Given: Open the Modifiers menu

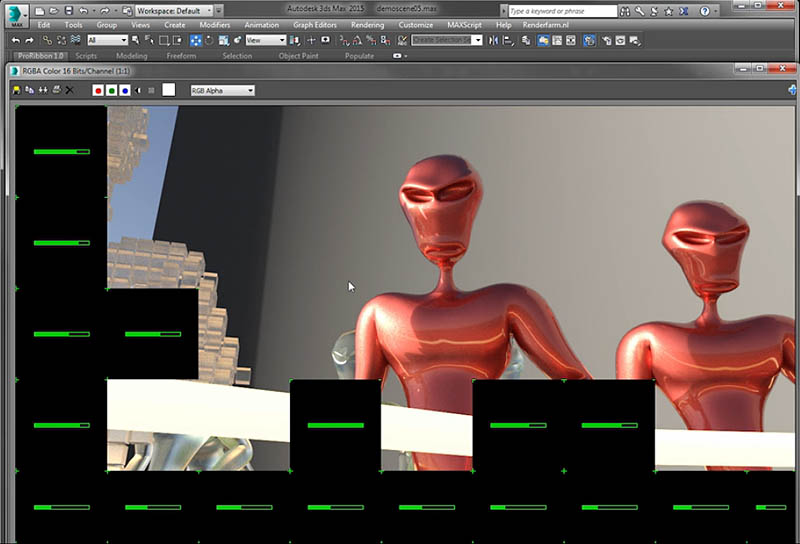Looking at the screenshot, I should [x=214, y=25].
